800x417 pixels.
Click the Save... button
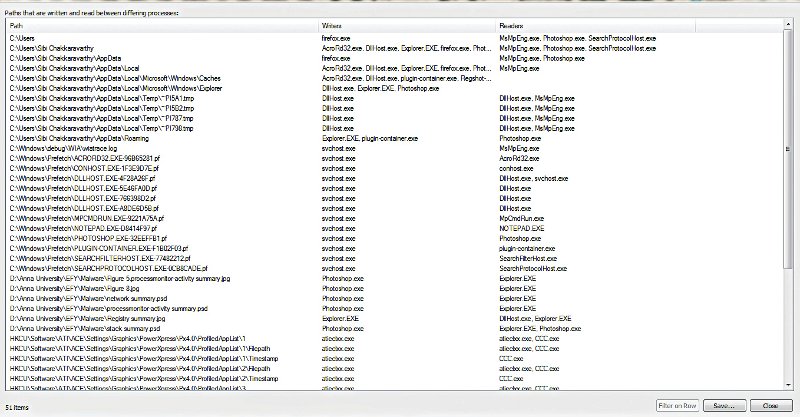724,406
